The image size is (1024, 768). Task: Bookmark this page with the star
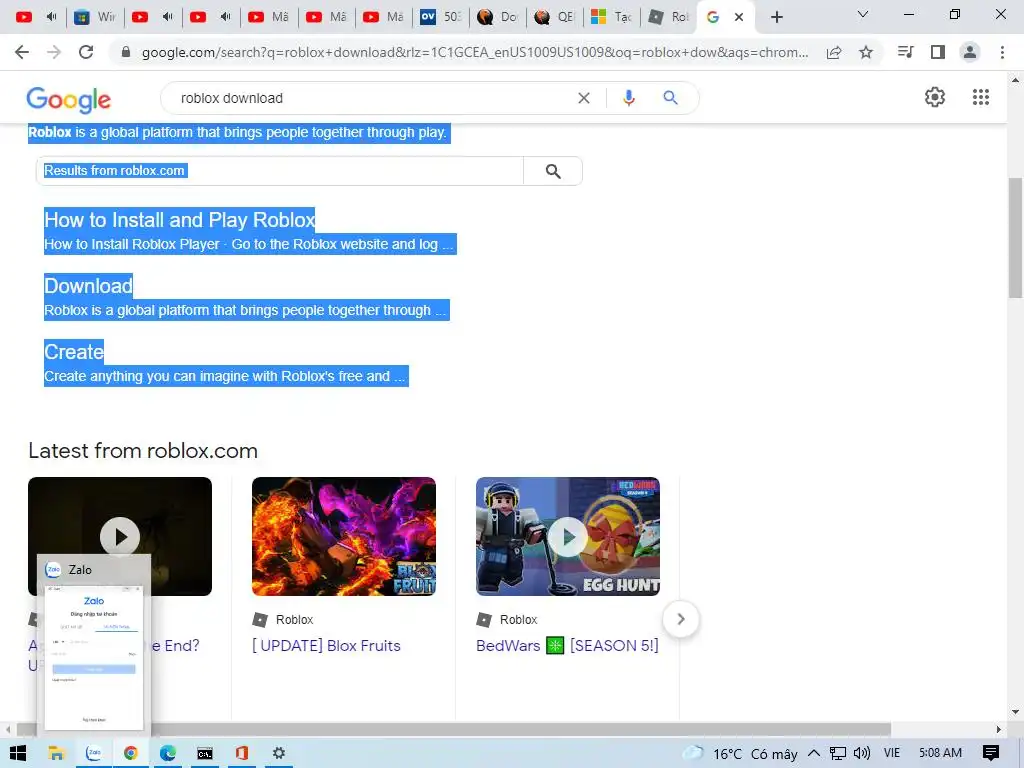tap(866, 52)
